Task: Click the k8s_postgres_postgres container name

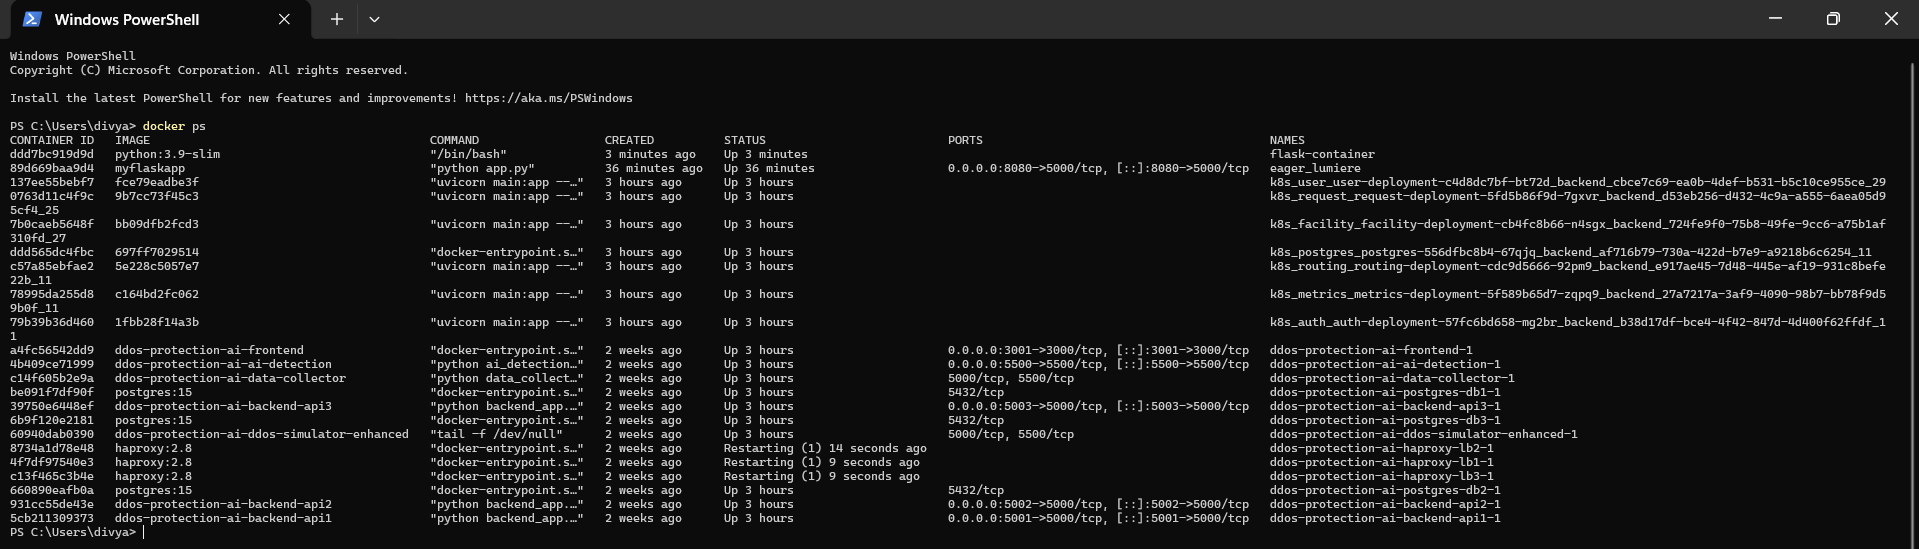Action: (1571, 252)
